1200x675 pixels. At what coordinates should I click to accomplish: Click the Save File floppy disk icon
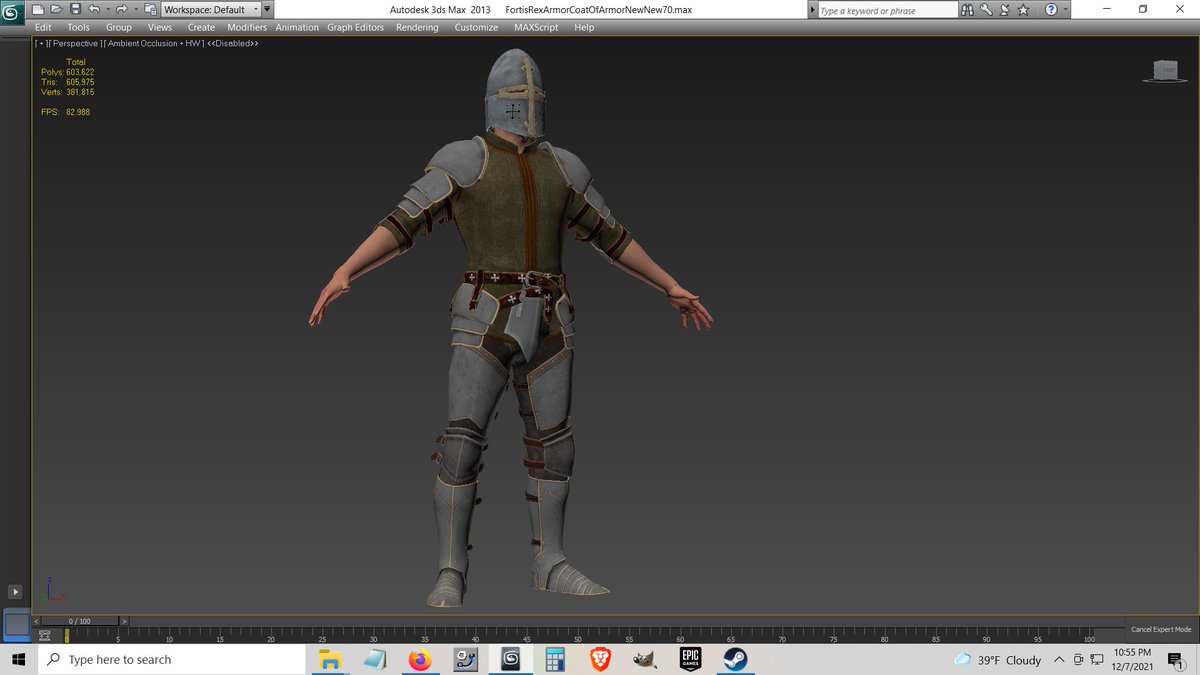pyautogui.click(x=74, y=9)
